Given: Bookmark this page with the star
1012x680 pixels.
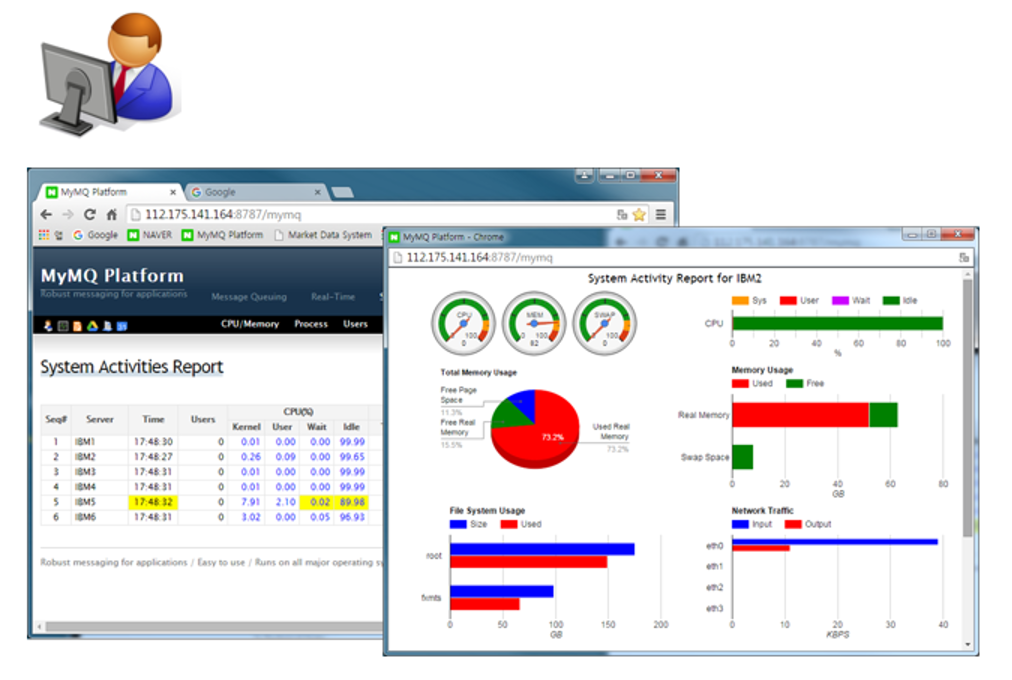Looking at the screenshot, I should (x=639, y=215).
